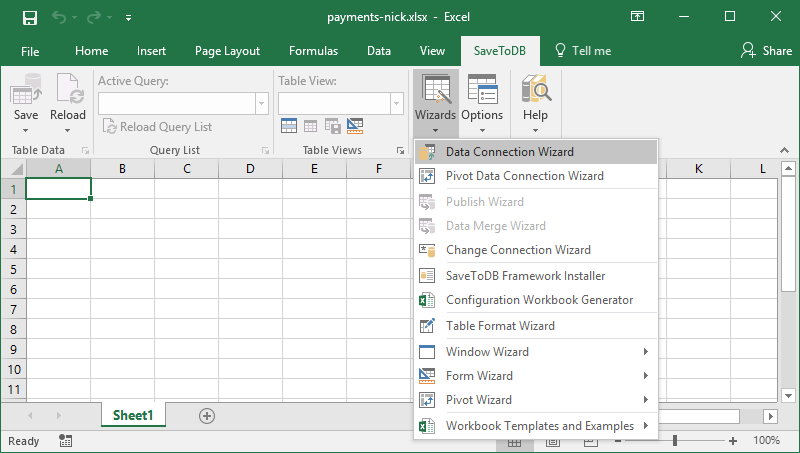This screenshot has height=453, width=800.
Task: Click the zoom slider handle
Action: 674,440
